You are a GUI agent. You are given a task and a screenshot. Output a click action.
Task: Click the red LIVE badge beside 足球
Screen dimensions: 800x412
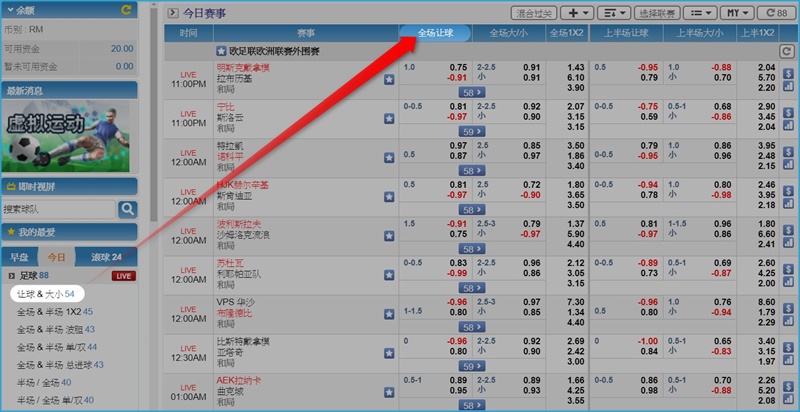coord(124,276)
